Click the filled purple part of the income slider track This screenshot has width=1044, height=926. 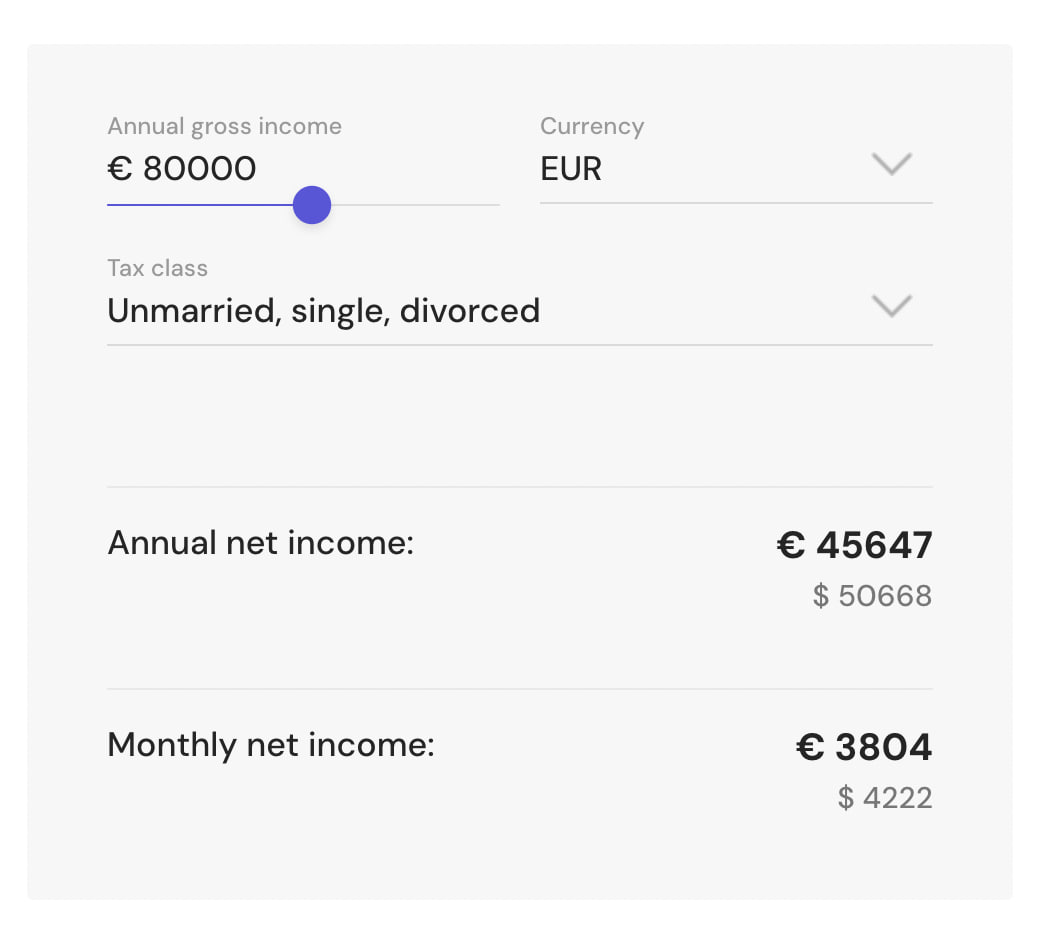click(x=200, y=205)
